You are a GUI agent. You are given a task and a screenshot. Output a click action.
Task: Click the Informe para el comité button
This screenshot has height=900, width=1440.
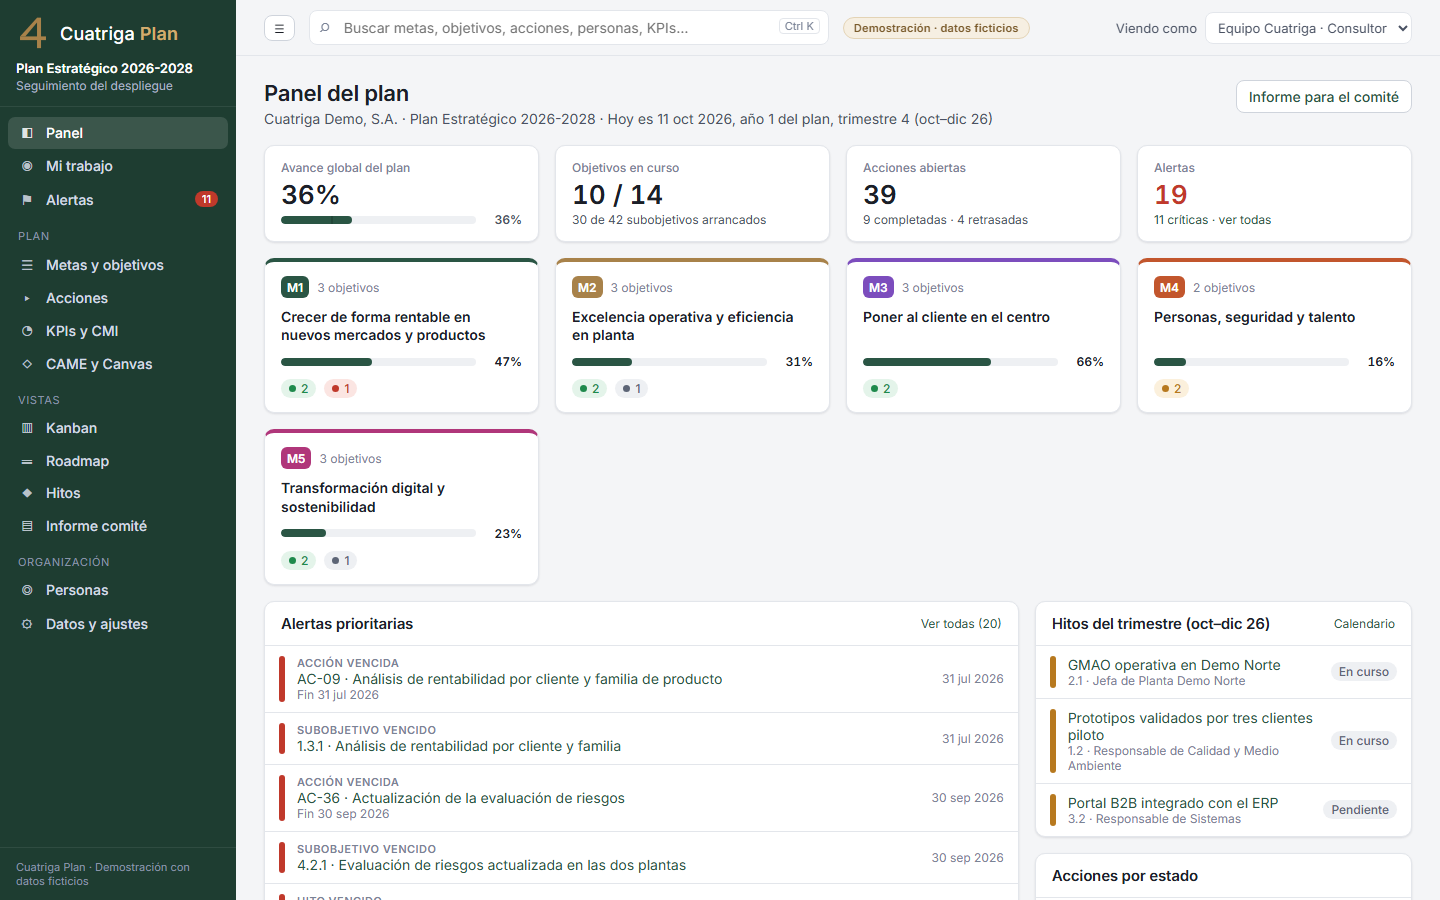(x=1324, y=97)
